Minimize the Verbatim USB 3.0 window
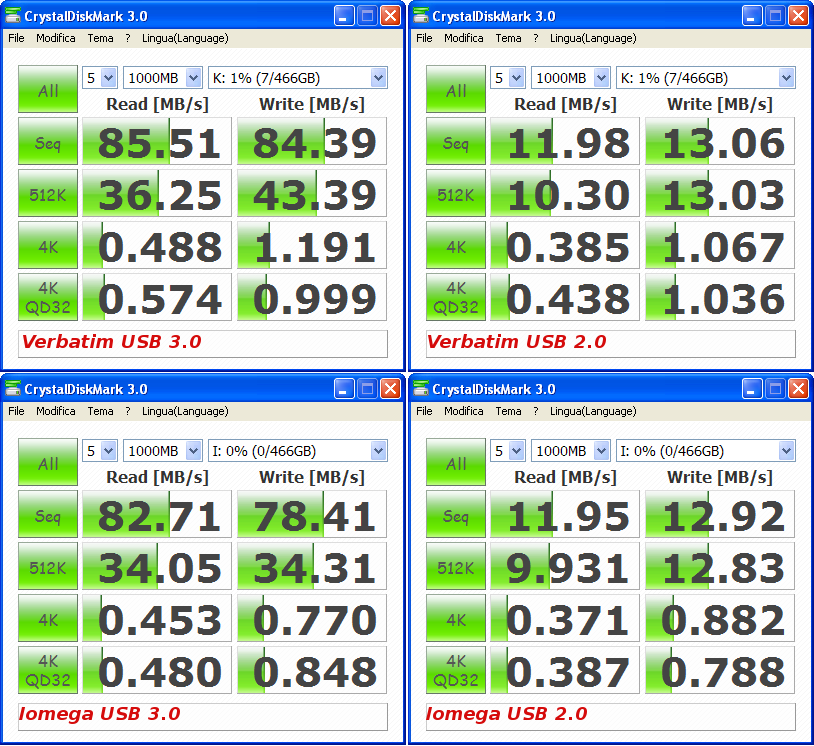The width and height of the screenshot is (814, 746). (x=343, y=16)
